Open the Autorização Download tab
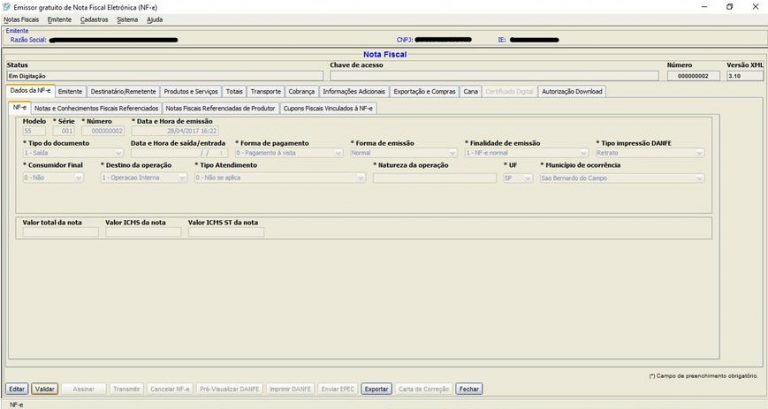 (x=572, y=92)
